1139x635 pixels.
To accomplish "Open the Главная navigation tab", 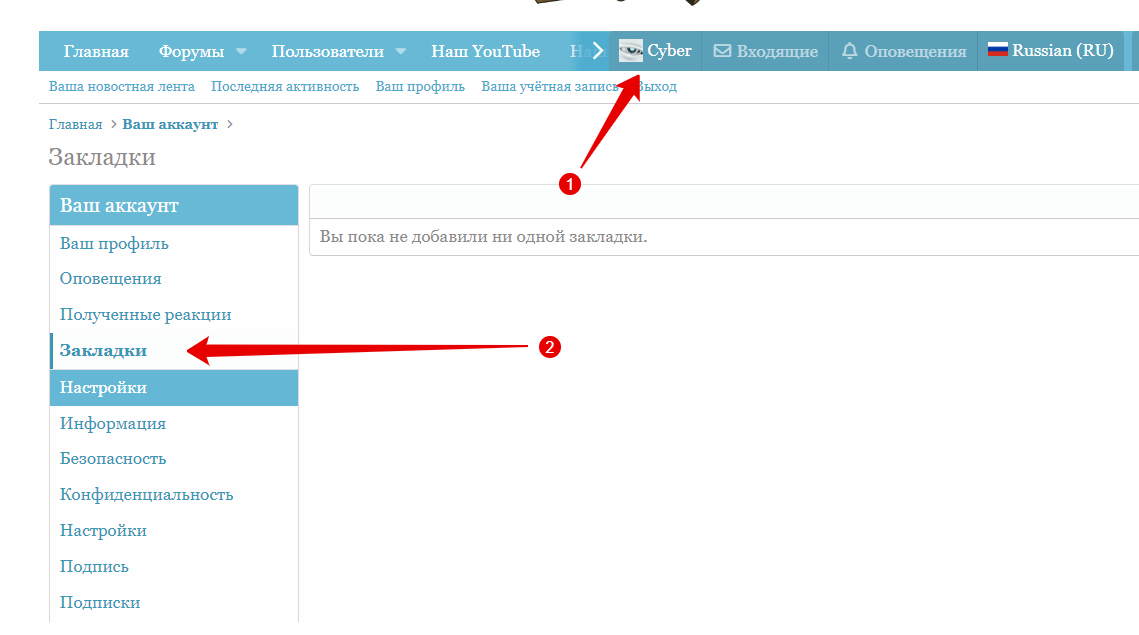I will 96,51.
